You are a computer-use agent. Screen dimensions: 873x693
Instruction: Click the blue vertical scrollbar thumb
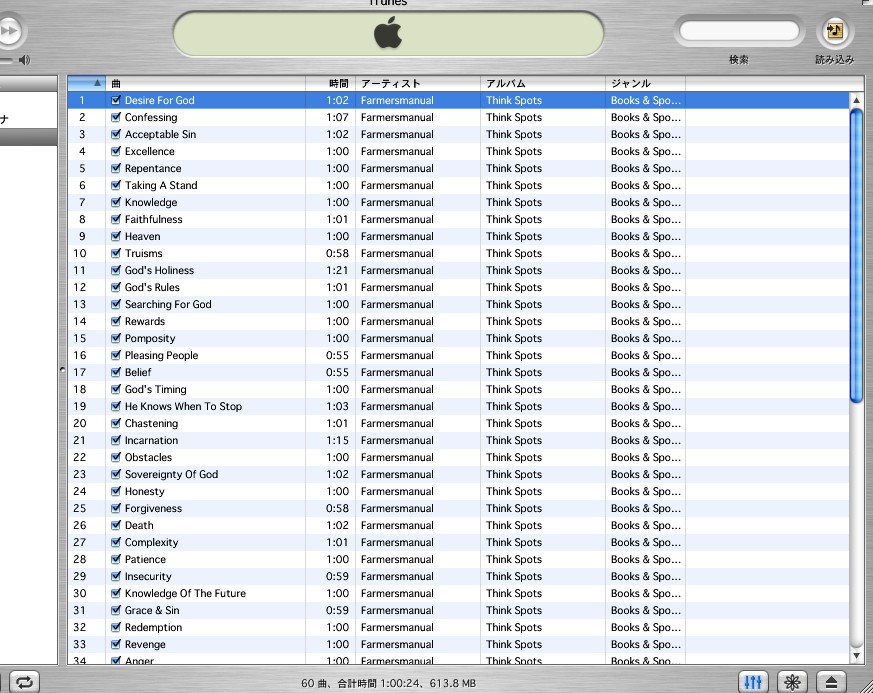click(856, 255)
